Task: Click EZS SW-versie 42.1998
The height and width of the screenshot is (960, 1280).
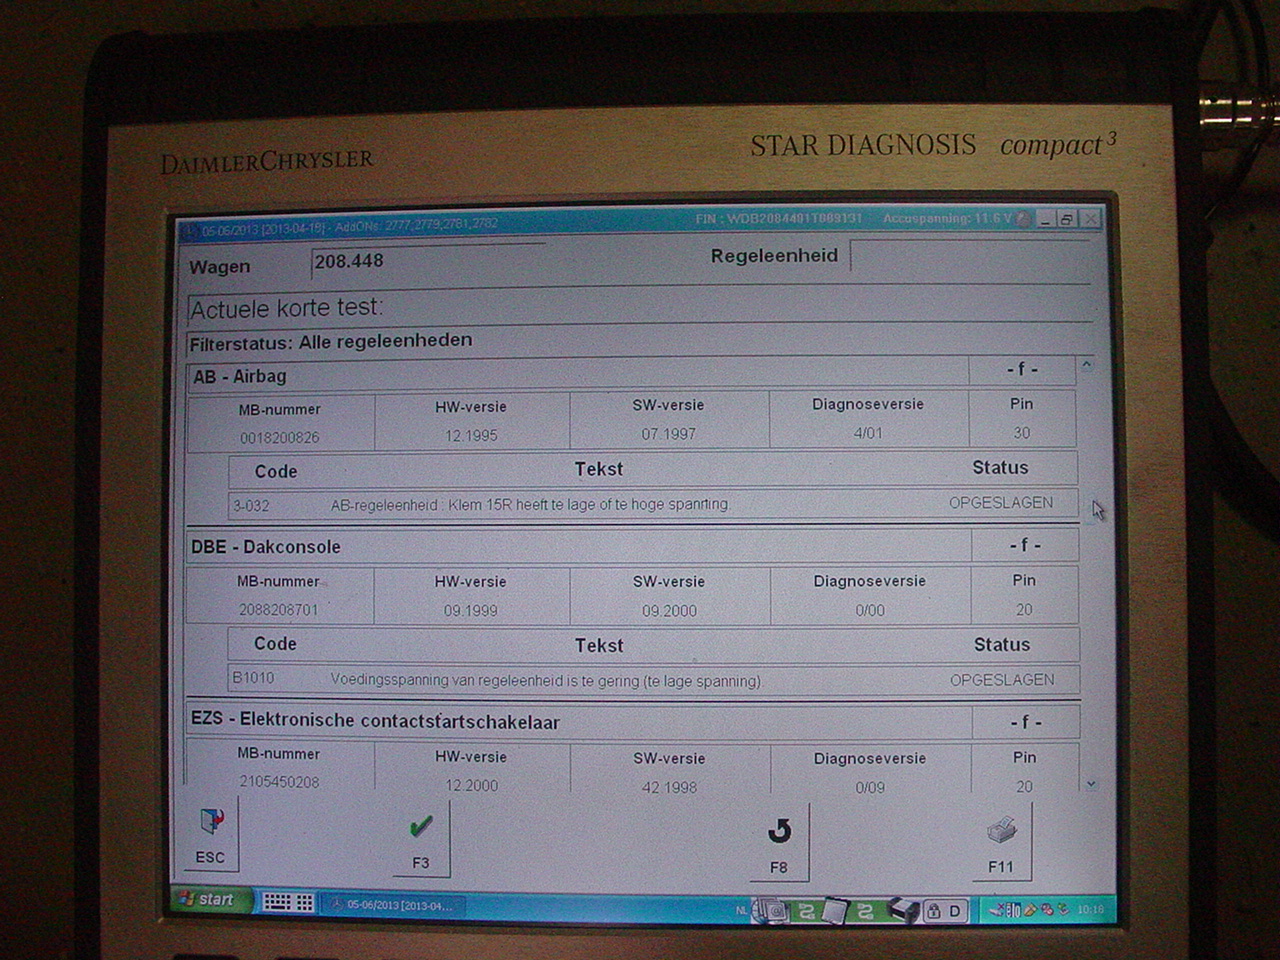Action: coord(670,787)
